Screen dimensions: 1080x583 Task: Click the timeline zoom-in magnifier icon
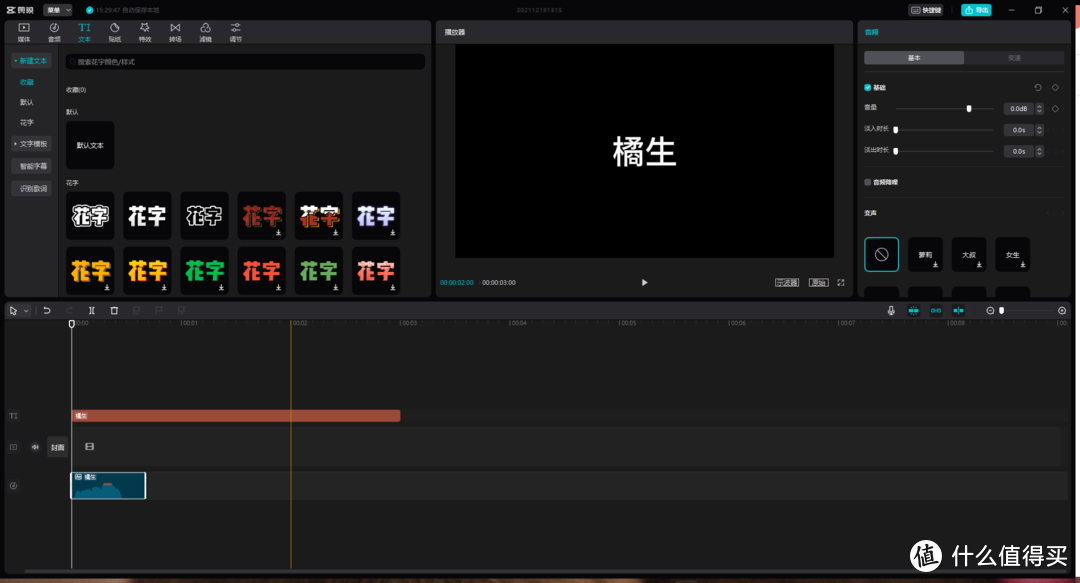[1062, 311]
